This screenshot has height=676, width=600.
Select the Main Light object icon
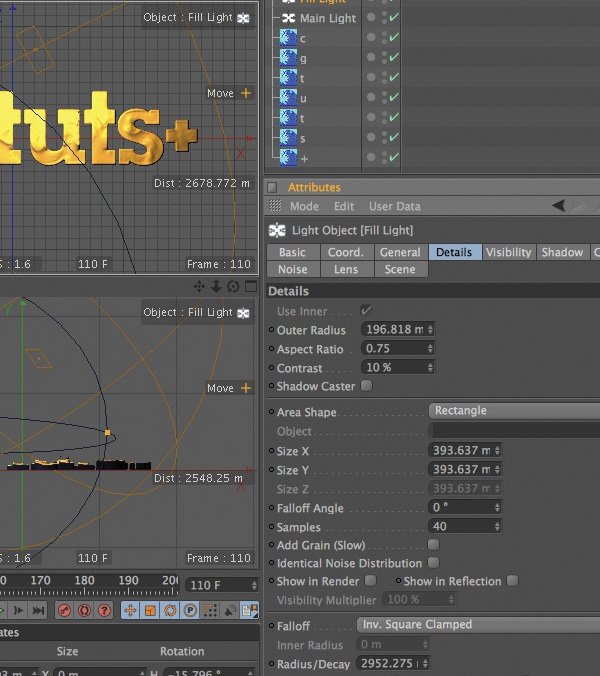[x=288, y=18]
